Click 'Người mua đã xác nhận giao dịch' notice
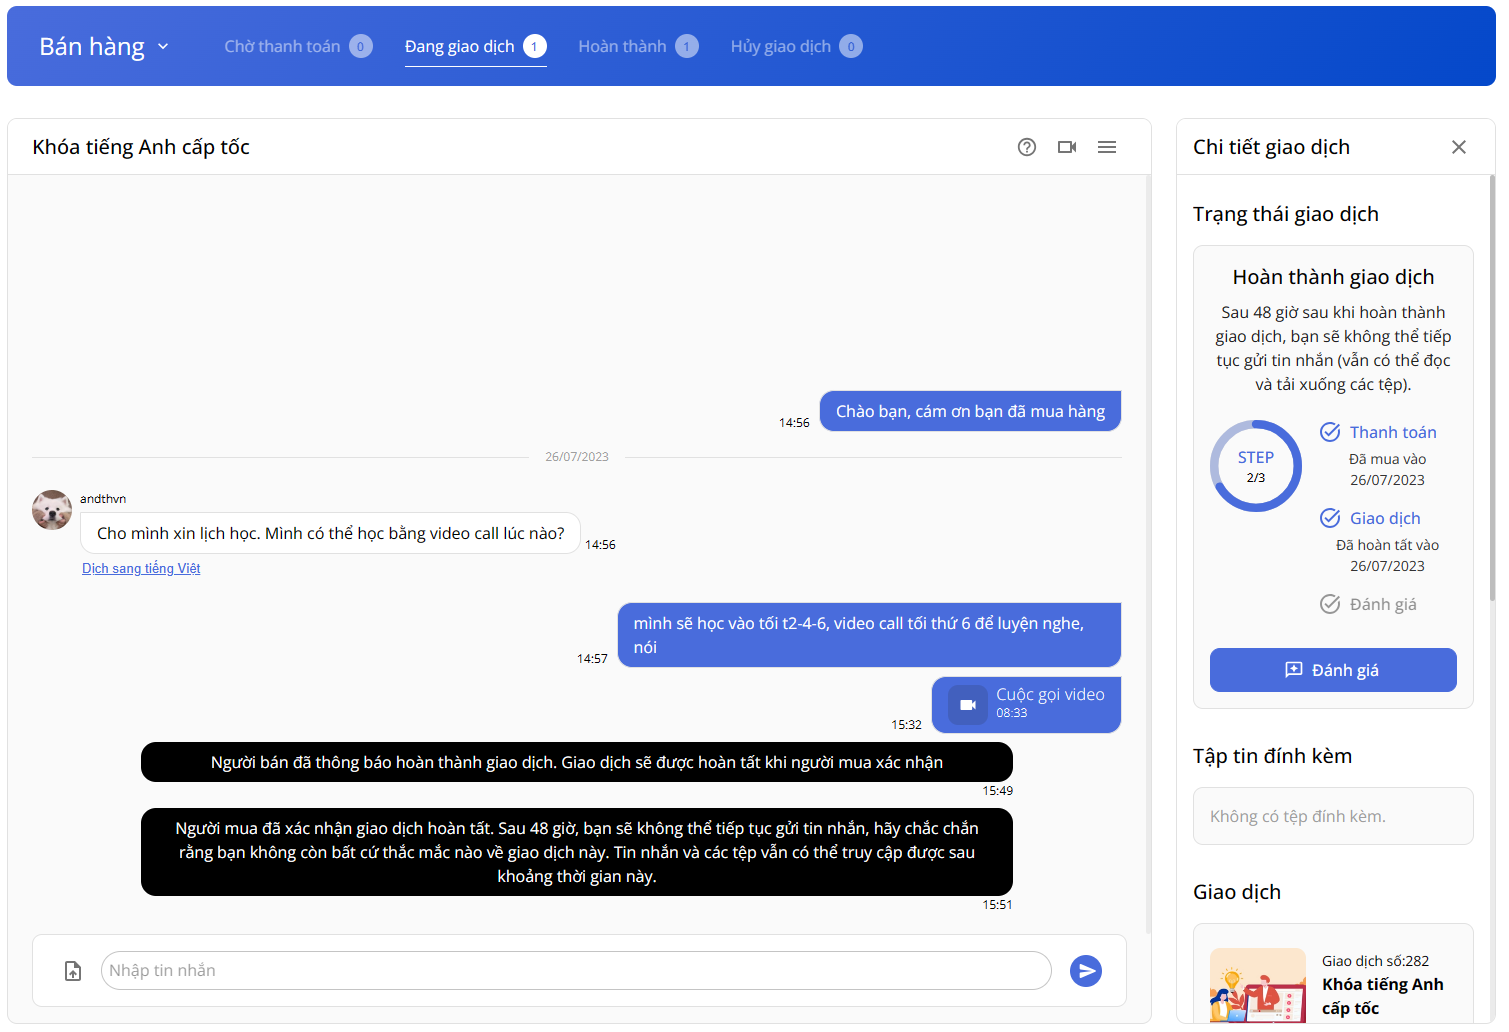Image resolution: width=1509 pixels, height=1032 pixels. (x=577, y=852)
